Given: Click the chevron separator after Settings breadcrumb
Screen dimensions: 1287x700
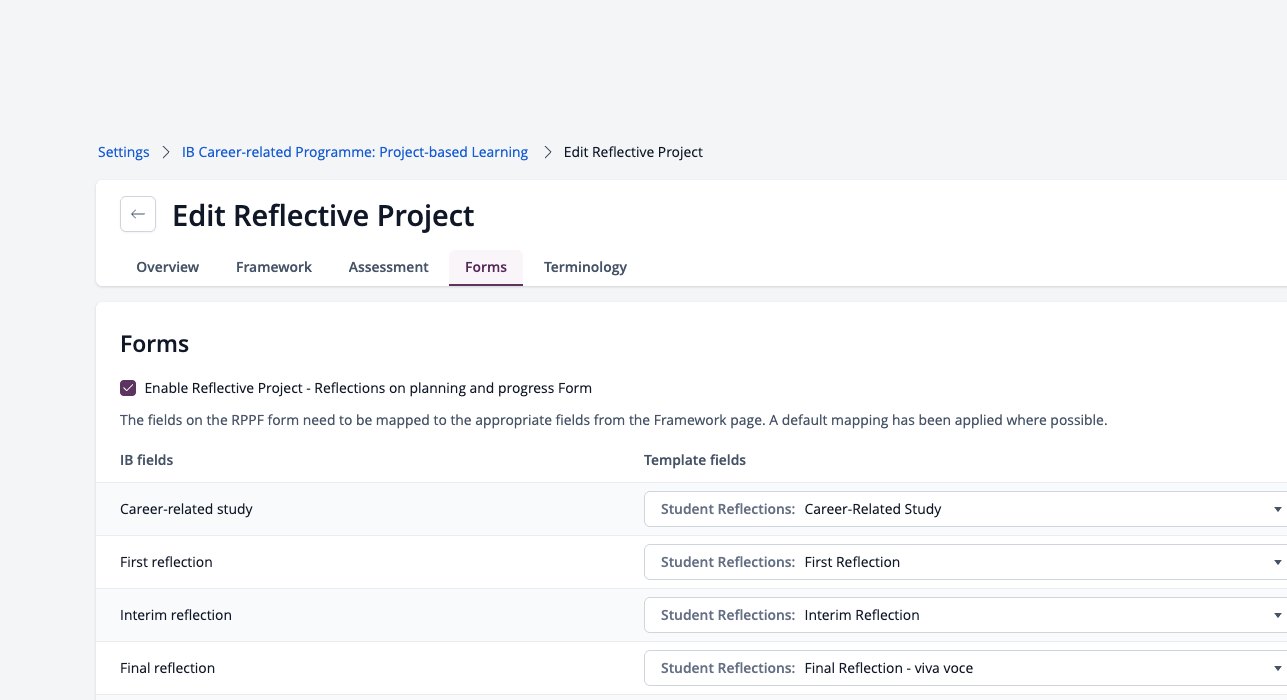Looking at the screenshot, I should pyautogui.click(x=166, y=152).
